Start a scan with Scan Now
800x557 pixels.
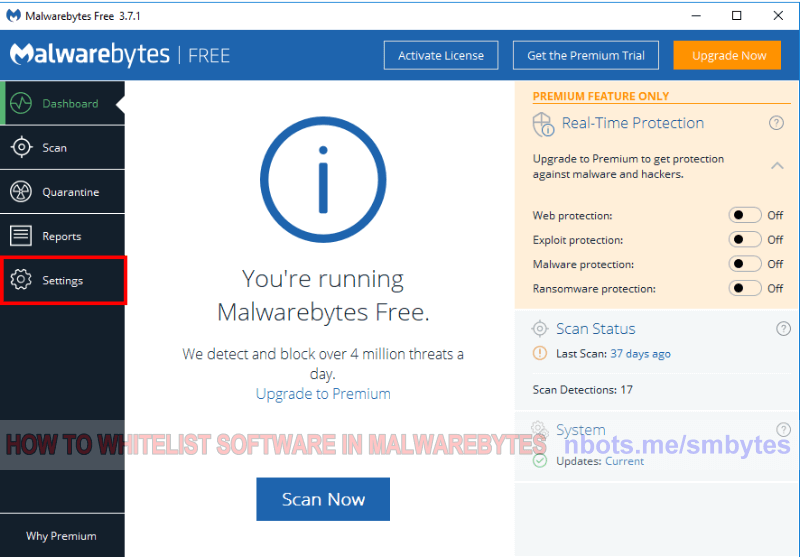click(x=323, y=499)
